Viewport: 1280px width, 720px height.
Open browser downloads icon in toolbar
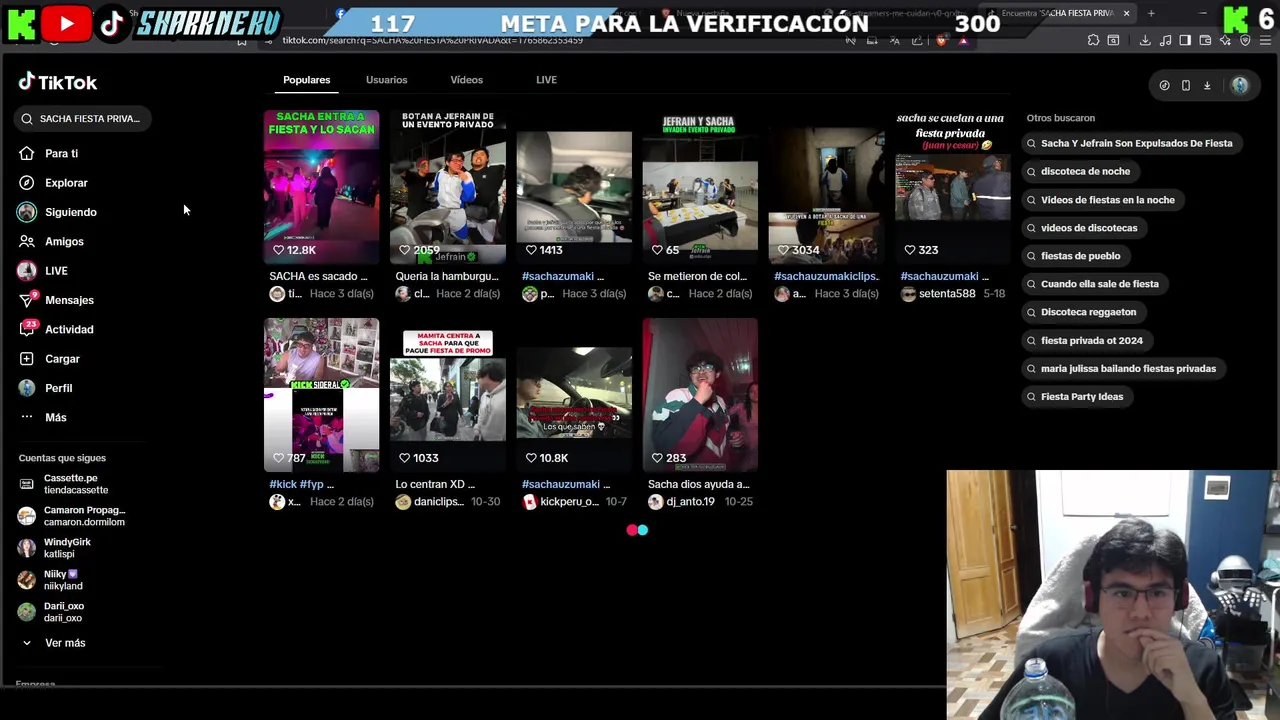[1145, 40]
